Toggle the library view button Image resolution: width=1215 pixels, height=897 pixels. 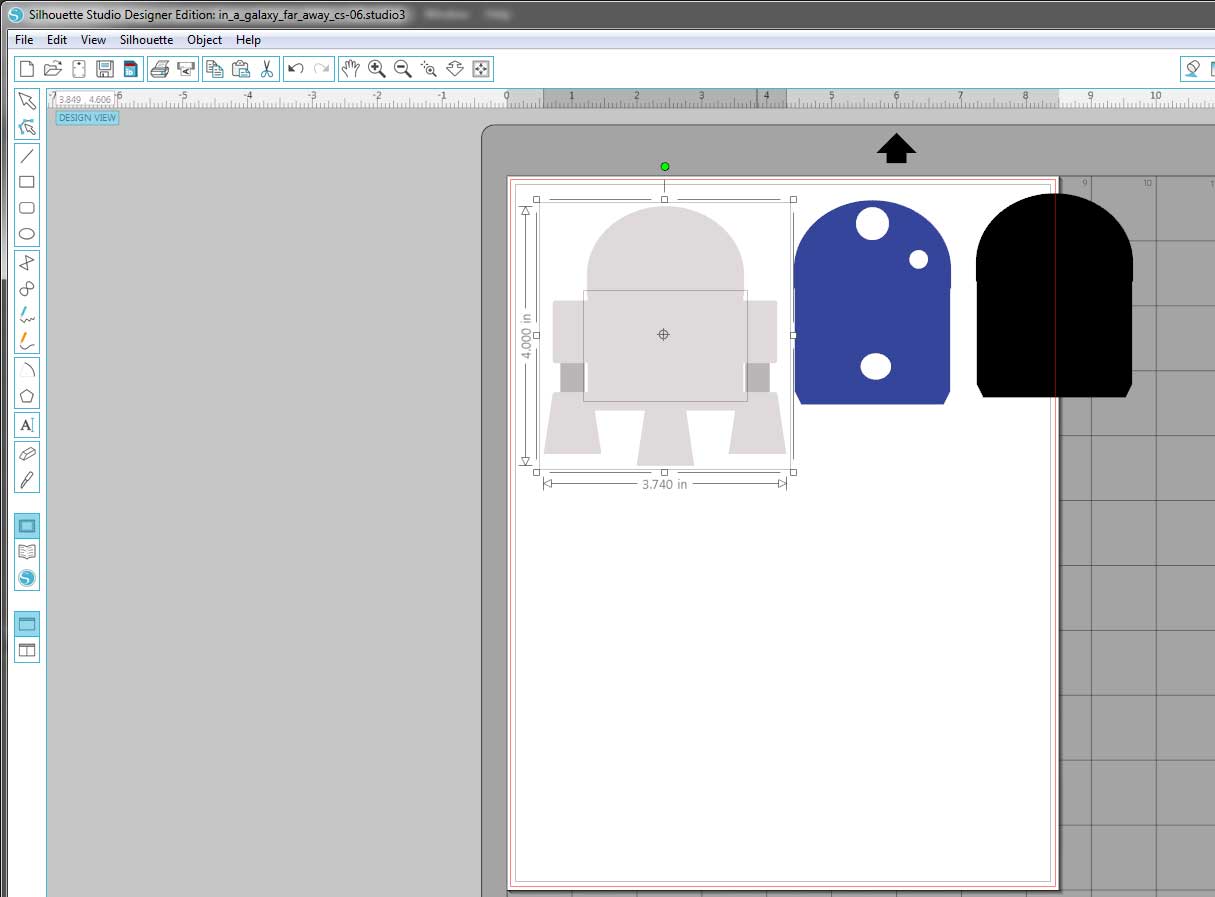[27, 552]
